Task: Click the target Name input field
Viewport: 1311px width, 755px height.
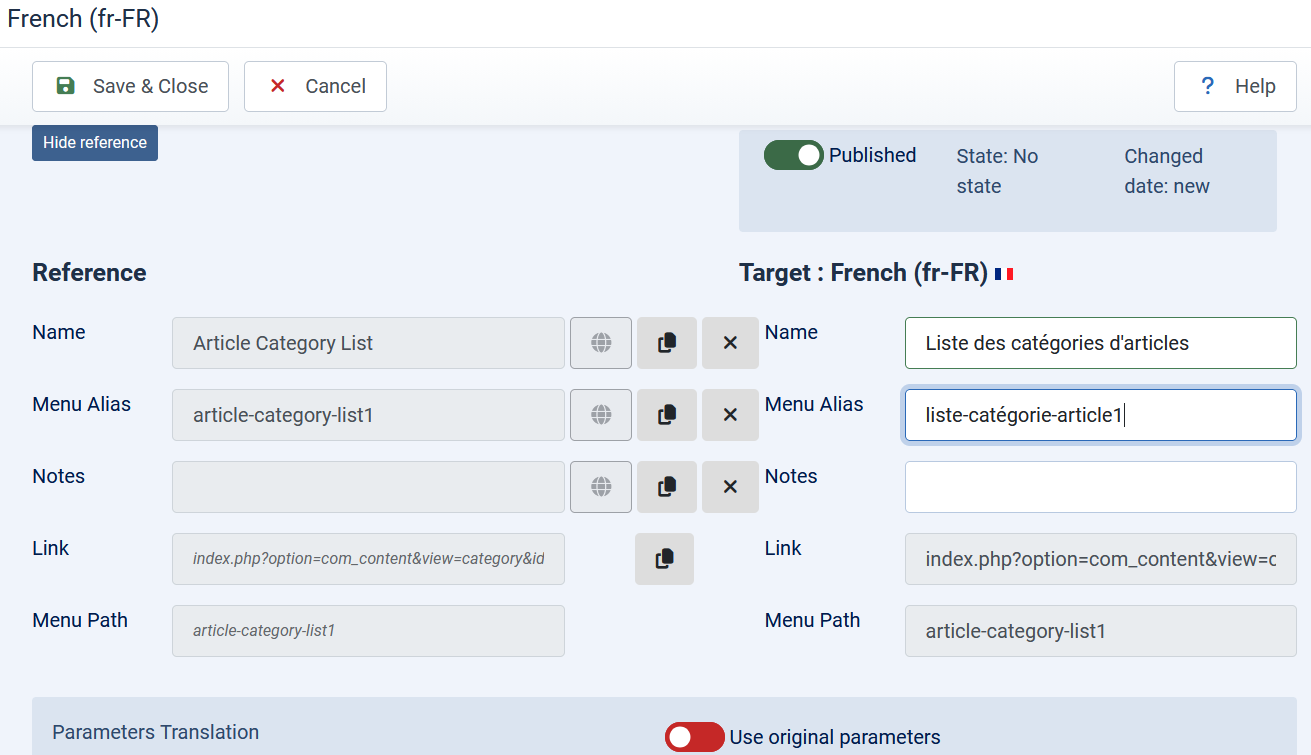Action: click(1100, 343)
